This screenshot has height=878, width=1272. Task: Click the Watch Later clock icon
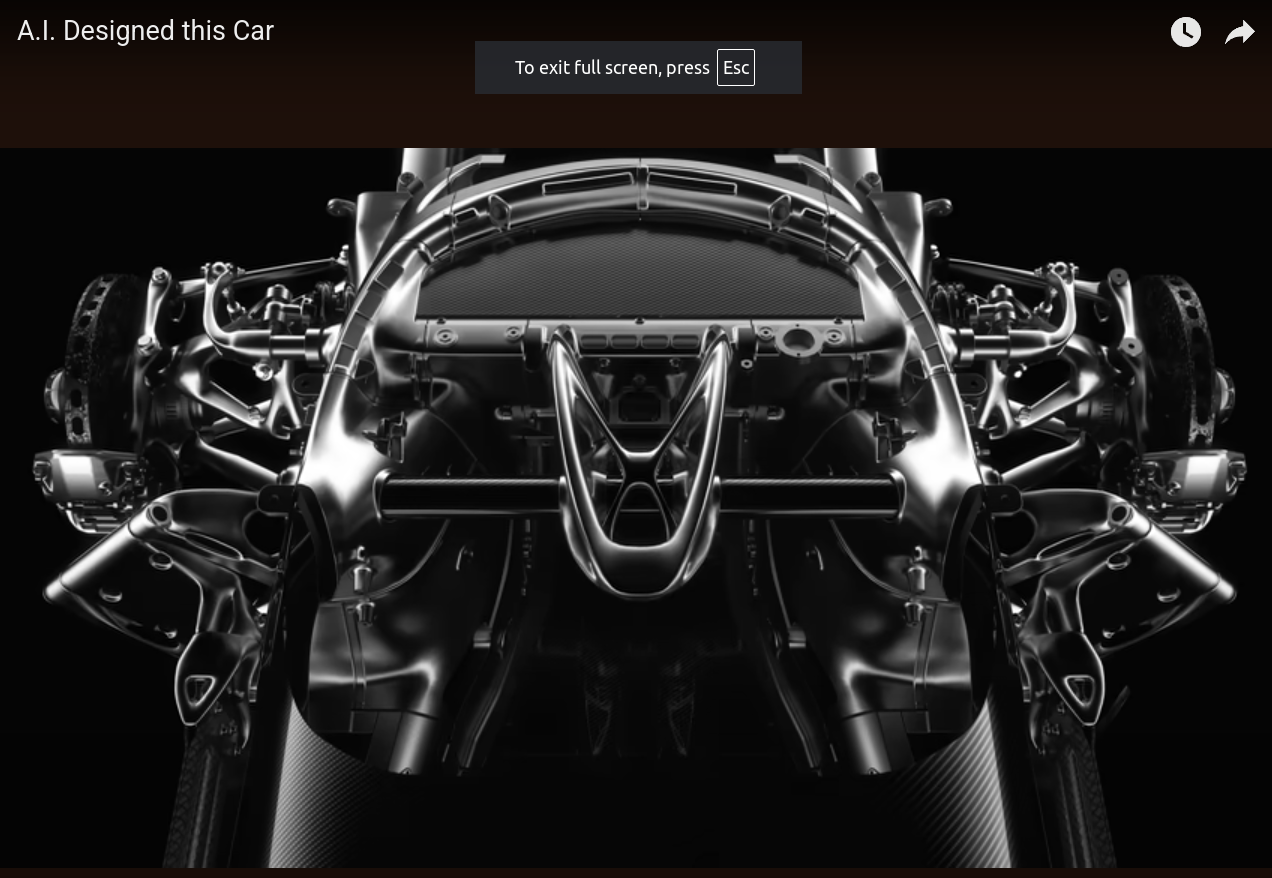click(x=1186, y=32)
